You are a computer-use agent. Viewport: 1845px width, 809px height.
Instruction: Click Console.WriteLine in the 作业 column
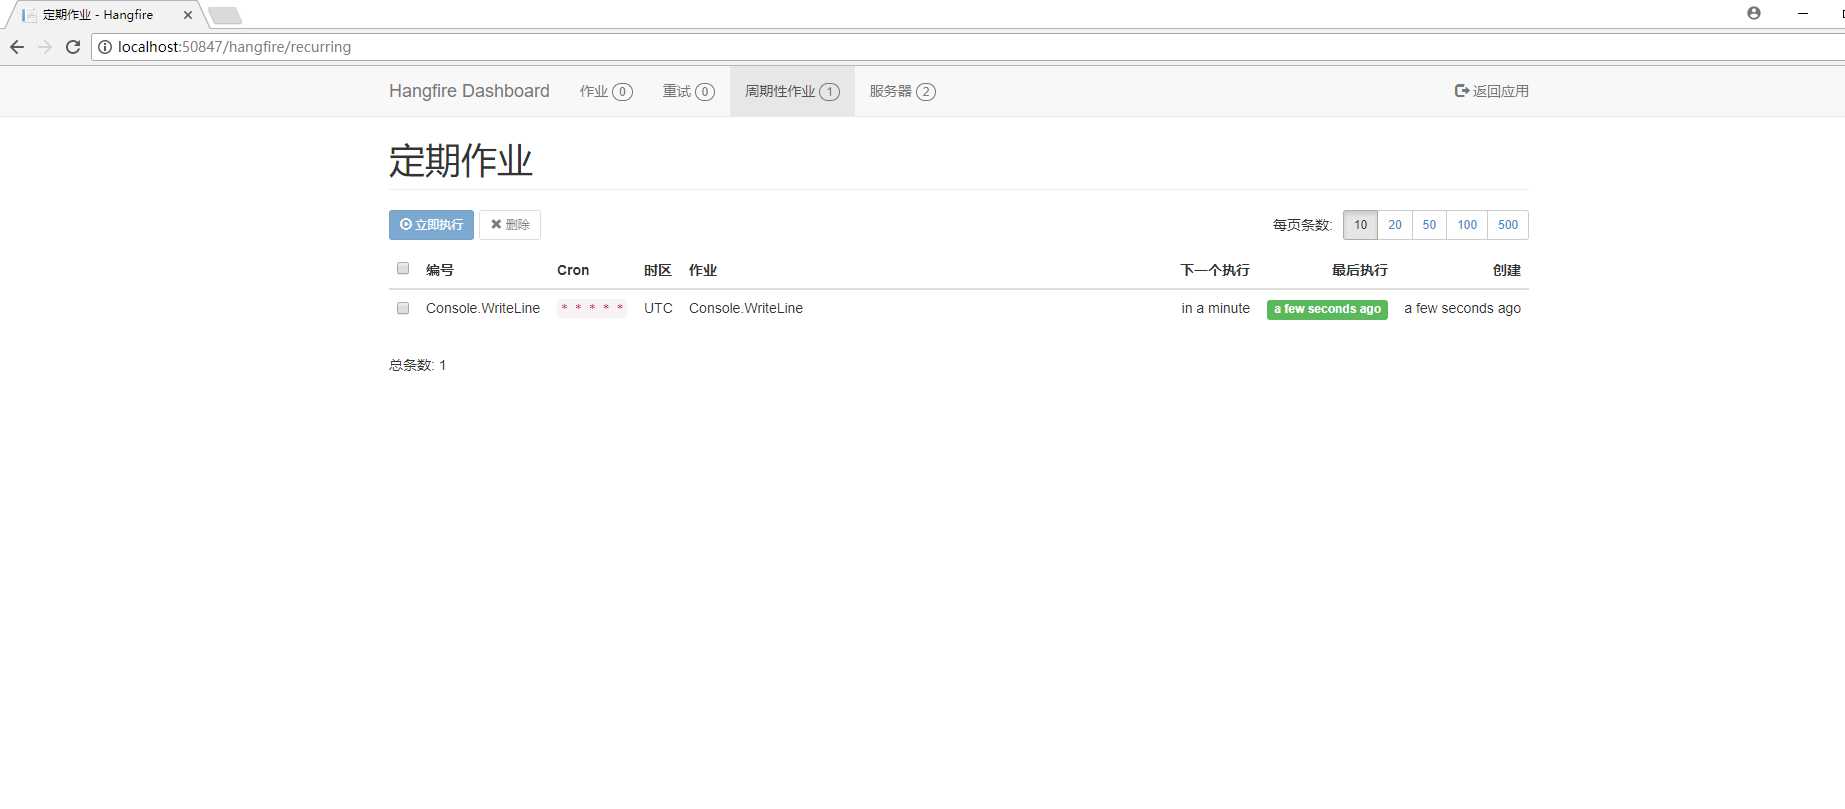[x=746, y=308]
